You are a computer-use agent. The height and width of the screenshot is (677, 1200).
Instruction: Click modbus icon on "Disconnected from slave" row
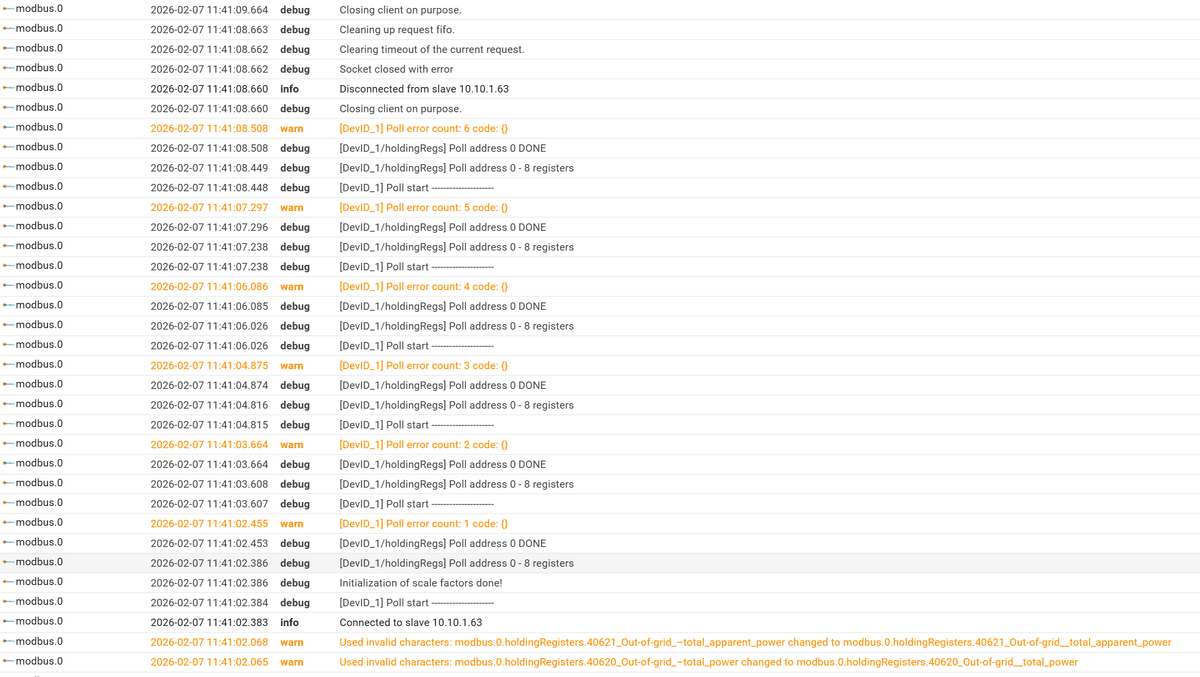click(8, 88)
